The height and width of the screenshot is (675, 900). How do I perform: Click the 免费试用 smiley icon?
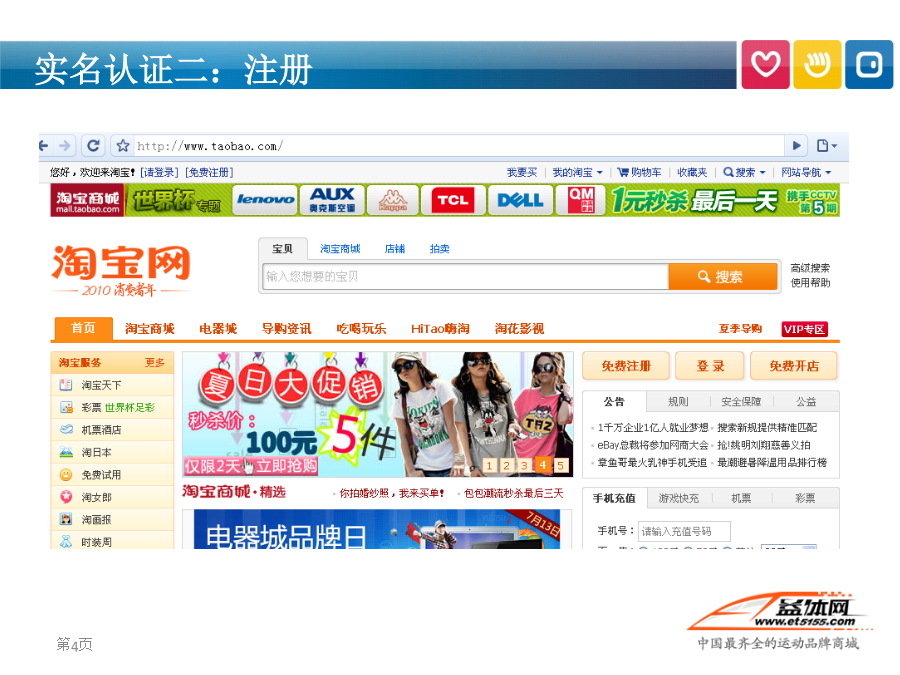point(66,475)
